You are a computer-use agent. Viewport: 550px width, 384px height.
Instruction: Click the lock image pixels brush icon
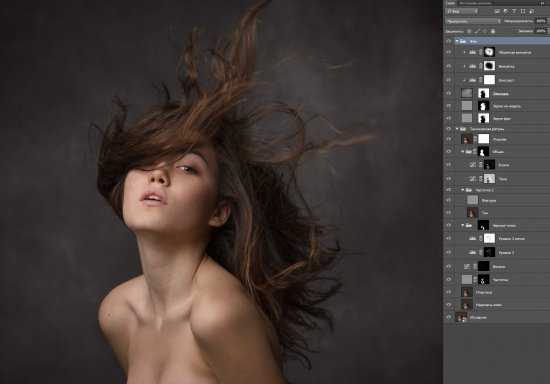click(477, 31)
